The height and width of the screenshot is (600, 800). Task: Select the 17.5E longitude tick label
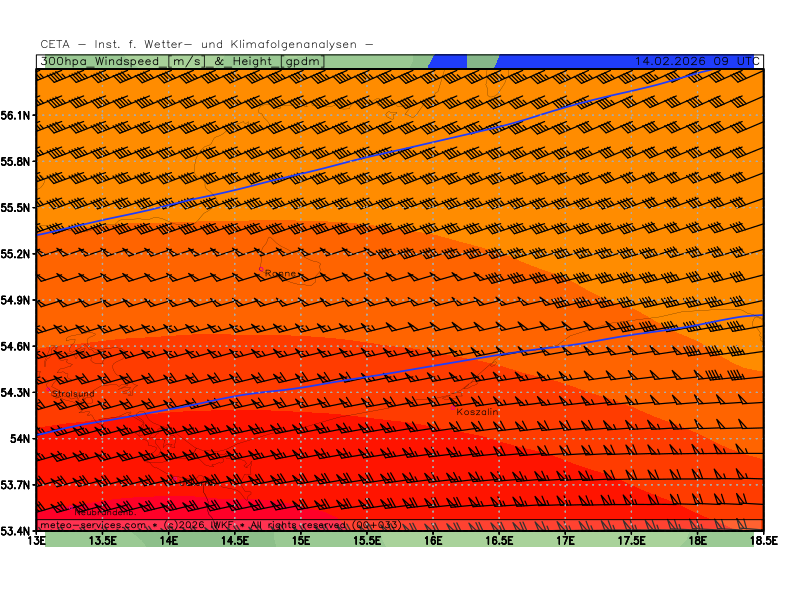pyautogui.click(x=631, y=540)
